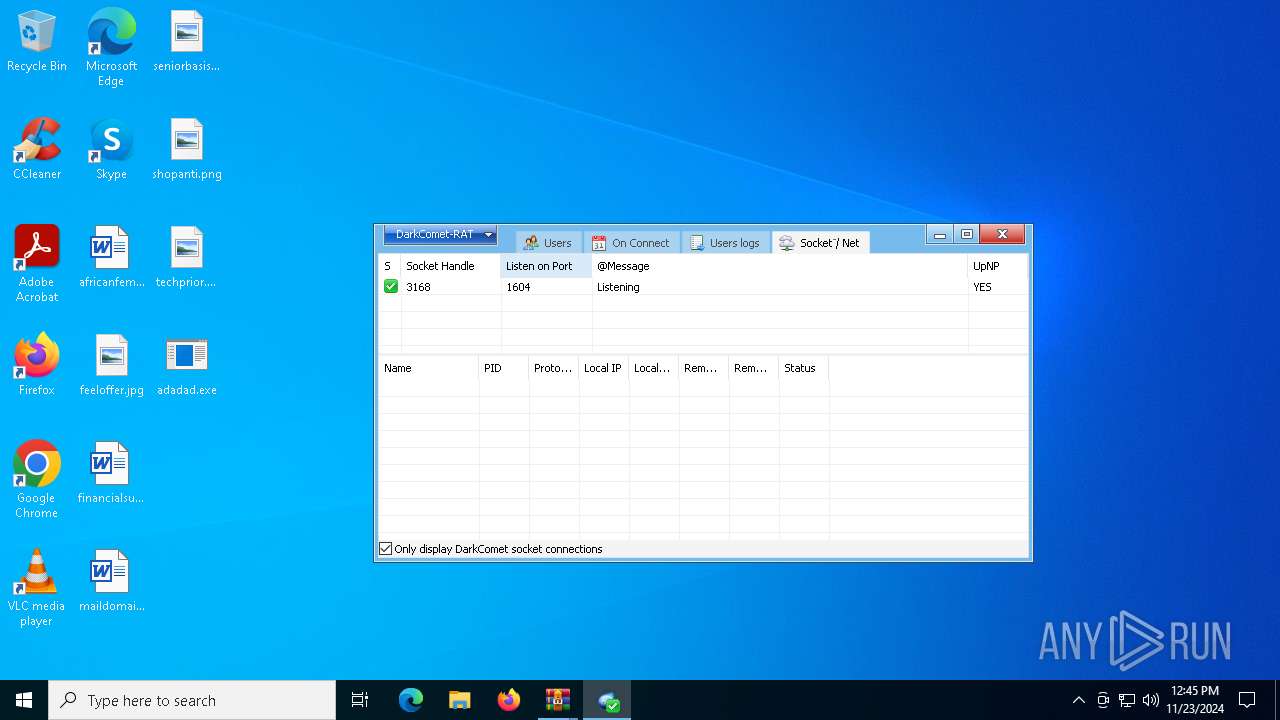
Task: Select the Adobe Acrobat desktop shortcut
Action: pos(37,264)
